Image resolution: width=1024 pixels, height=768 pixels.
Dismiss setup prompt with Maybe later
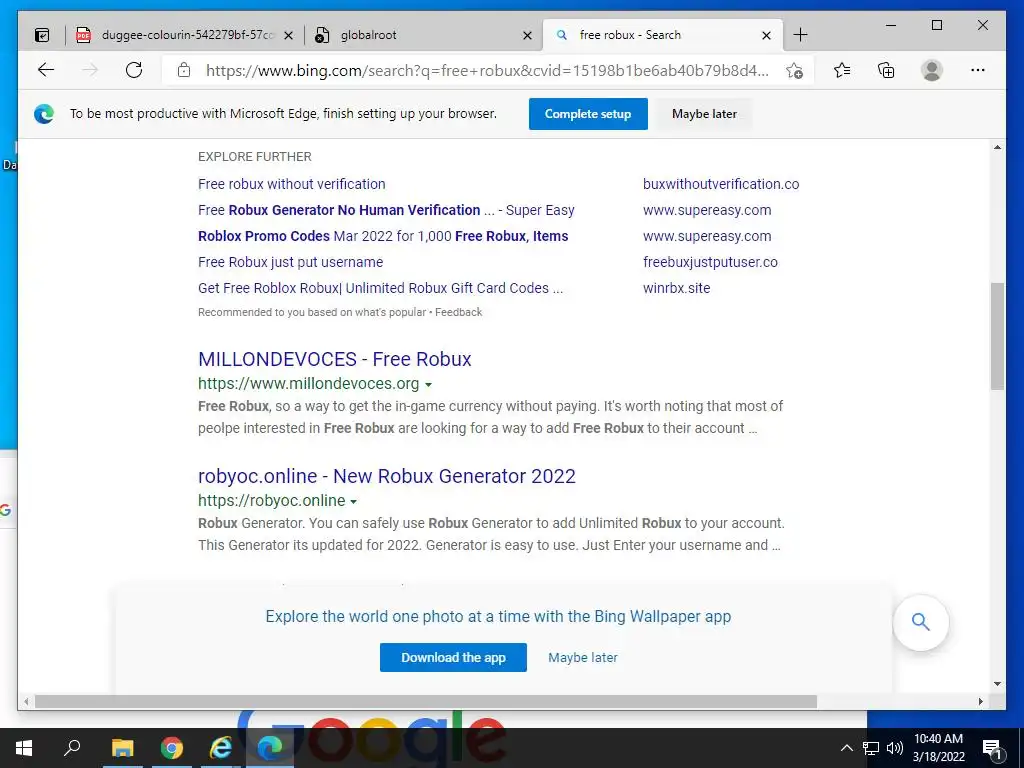click(x=704, y=114)
